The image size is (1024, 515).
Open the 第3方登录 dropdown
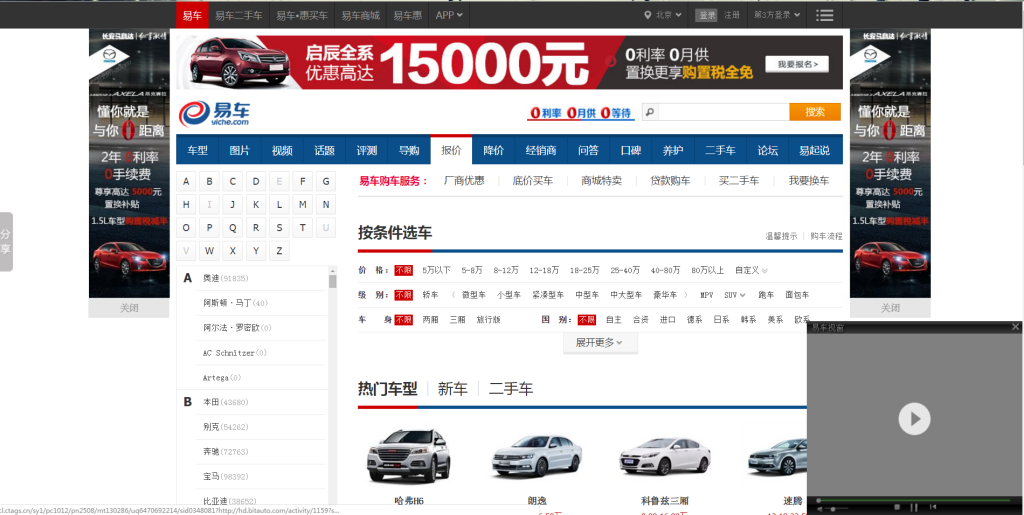pyautogui.click(x=777, y=14)
